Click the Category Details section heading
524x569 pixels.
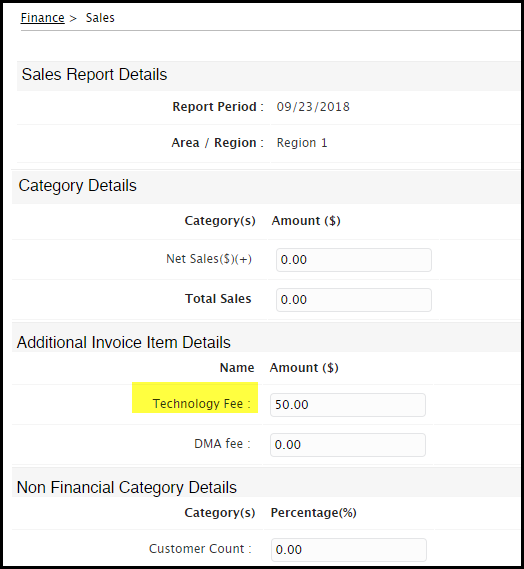pyautogui.click(x=78, y=185)
